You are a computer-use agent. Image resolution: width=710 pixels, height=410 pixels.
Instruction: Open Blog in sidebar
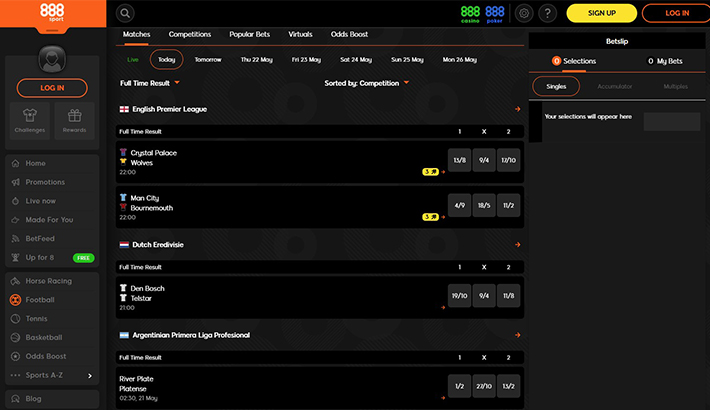click(x=52, y=399)
